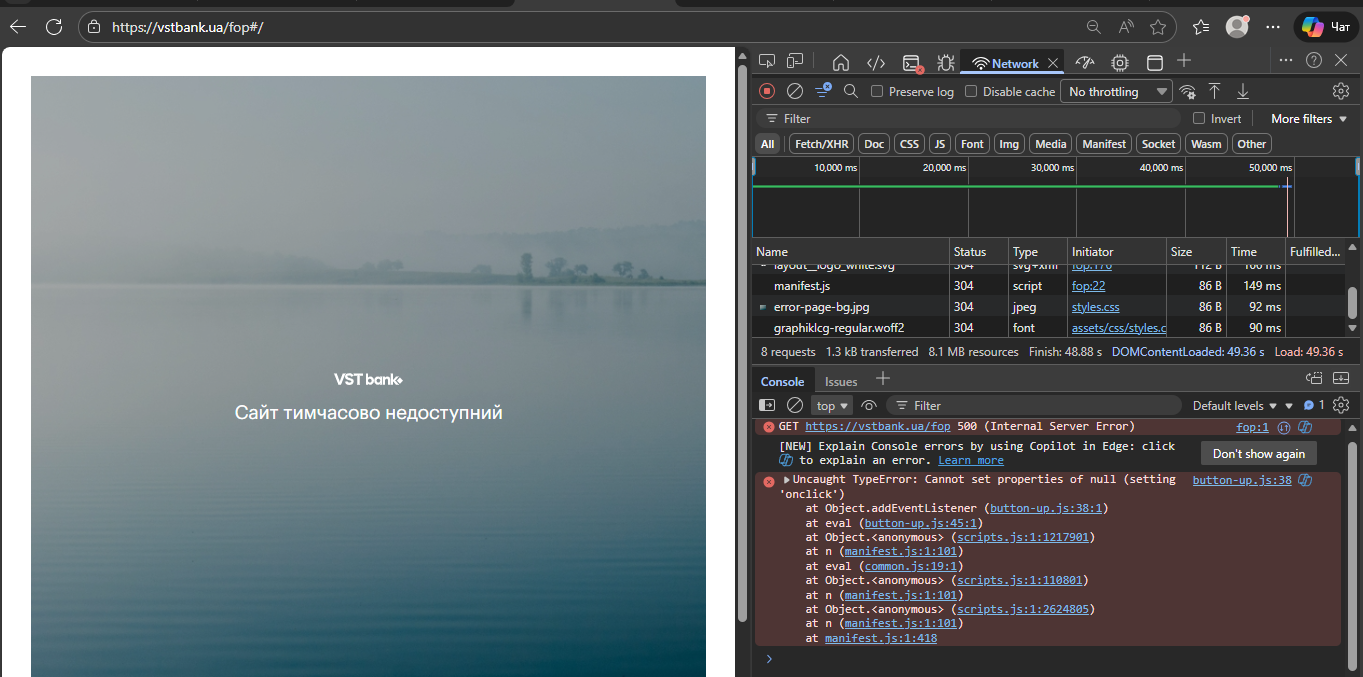The width and height of the screenshot is (1363, 677).
Task: Open DevTools customize ellipsis menu
Action: [1287, 61]
